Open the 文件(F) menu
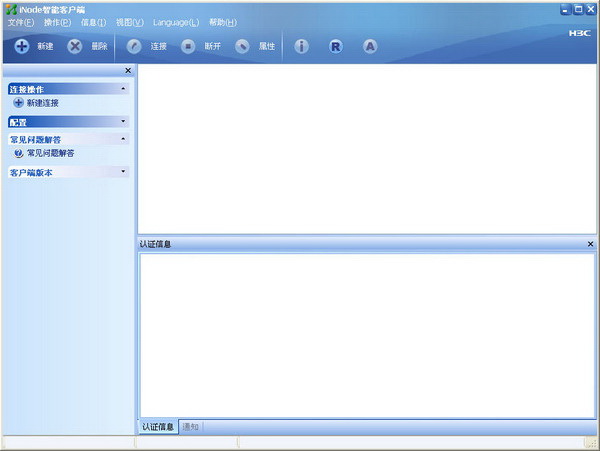600x451 pixels. [x=21, y=22]
